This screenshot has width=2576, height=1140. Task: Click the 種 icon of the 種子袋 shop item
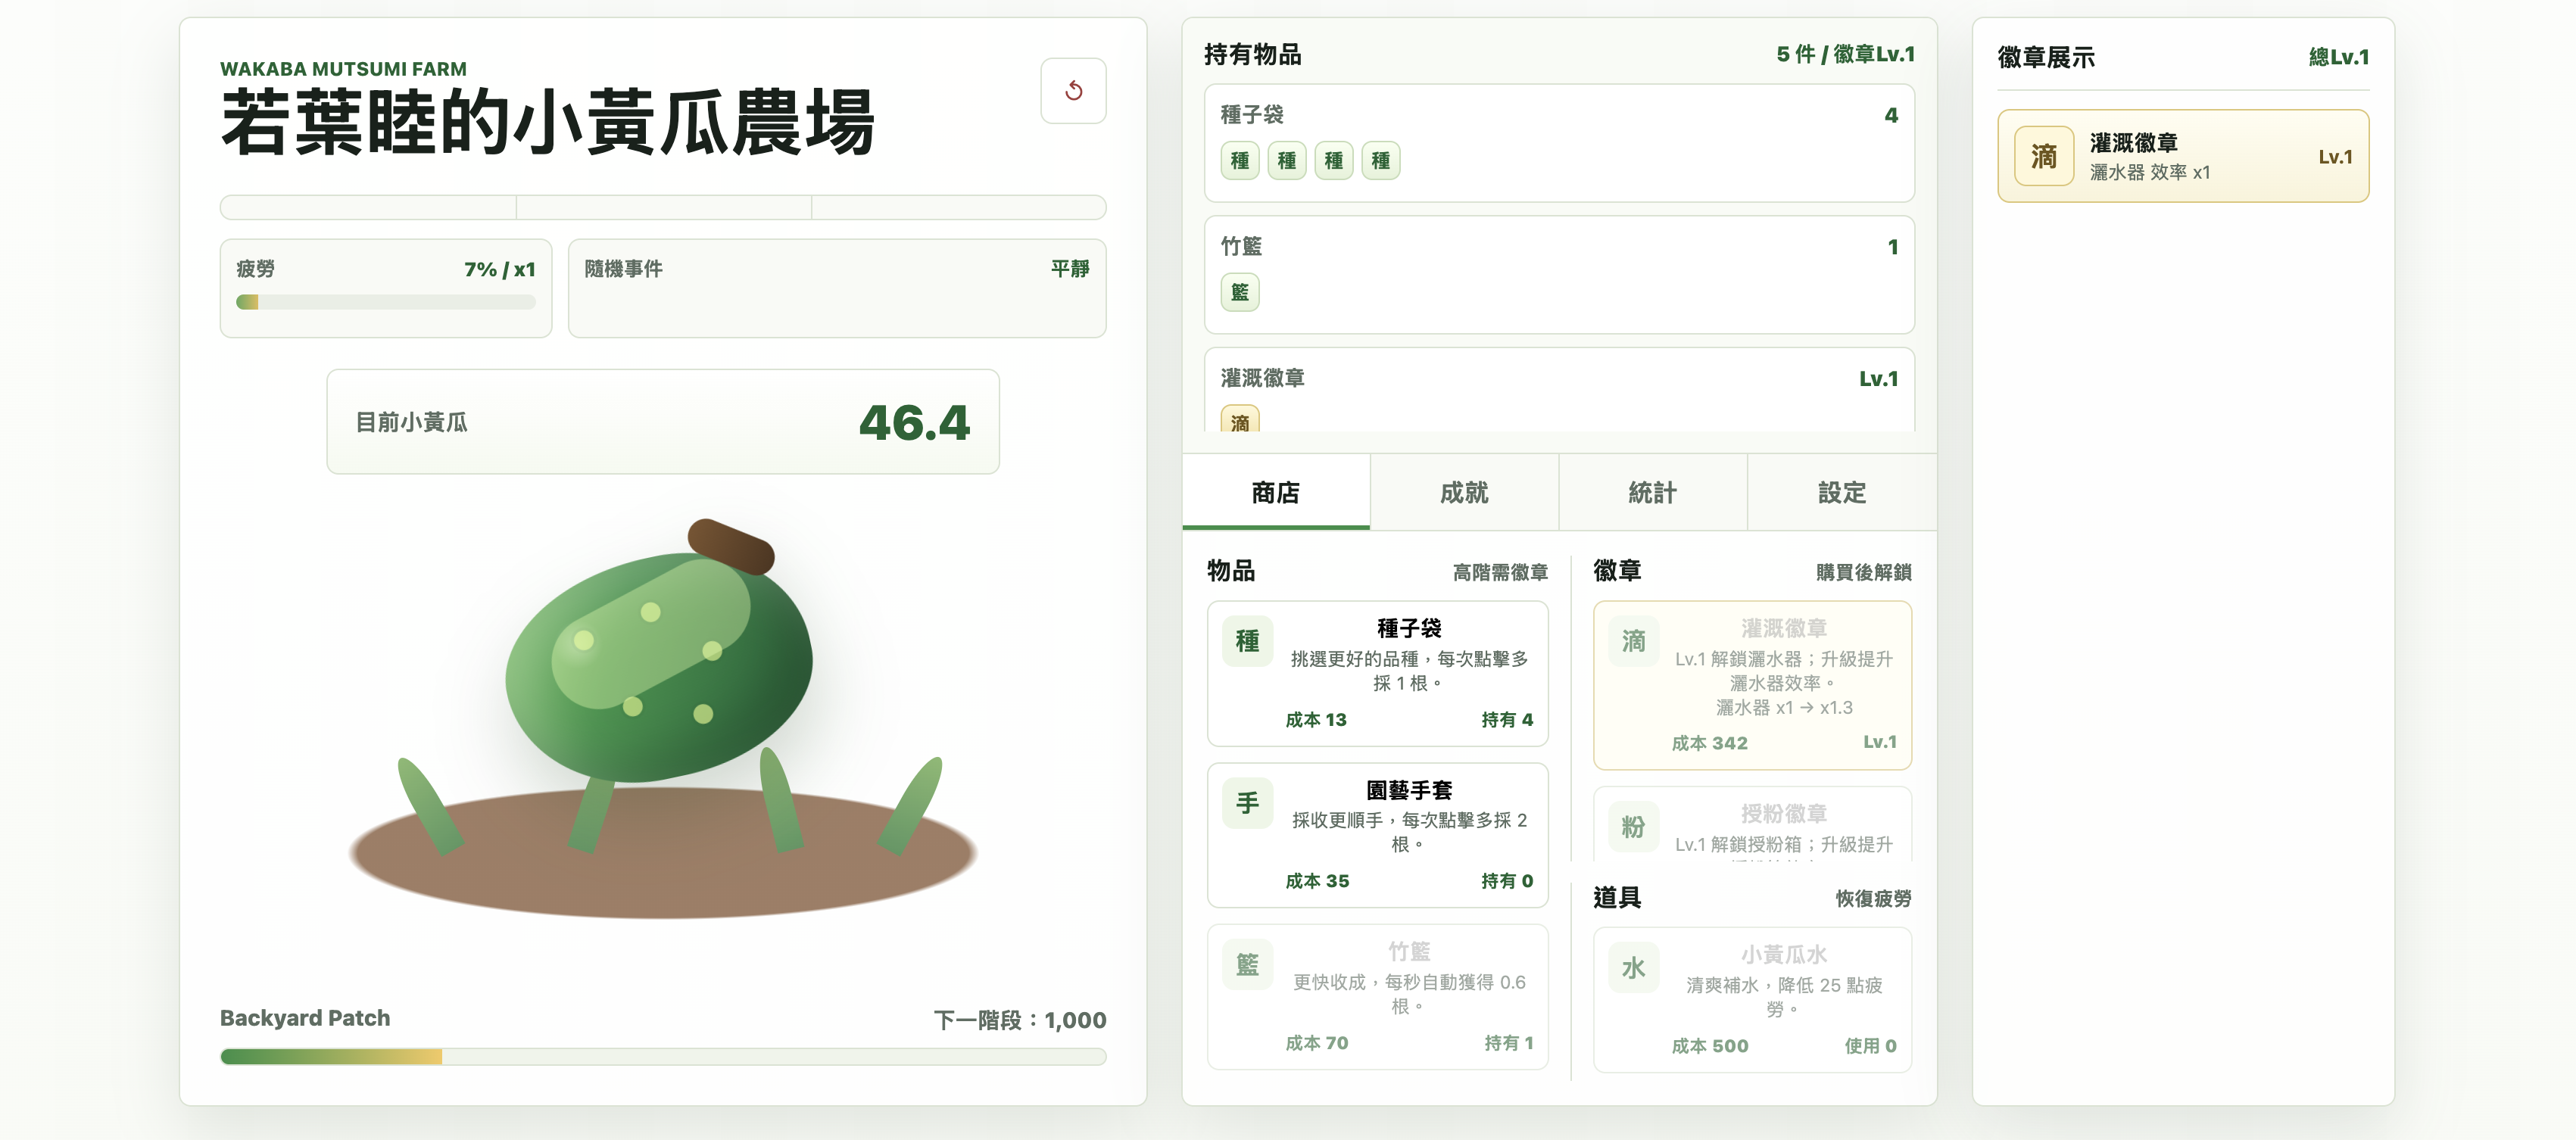(1247, 641)
